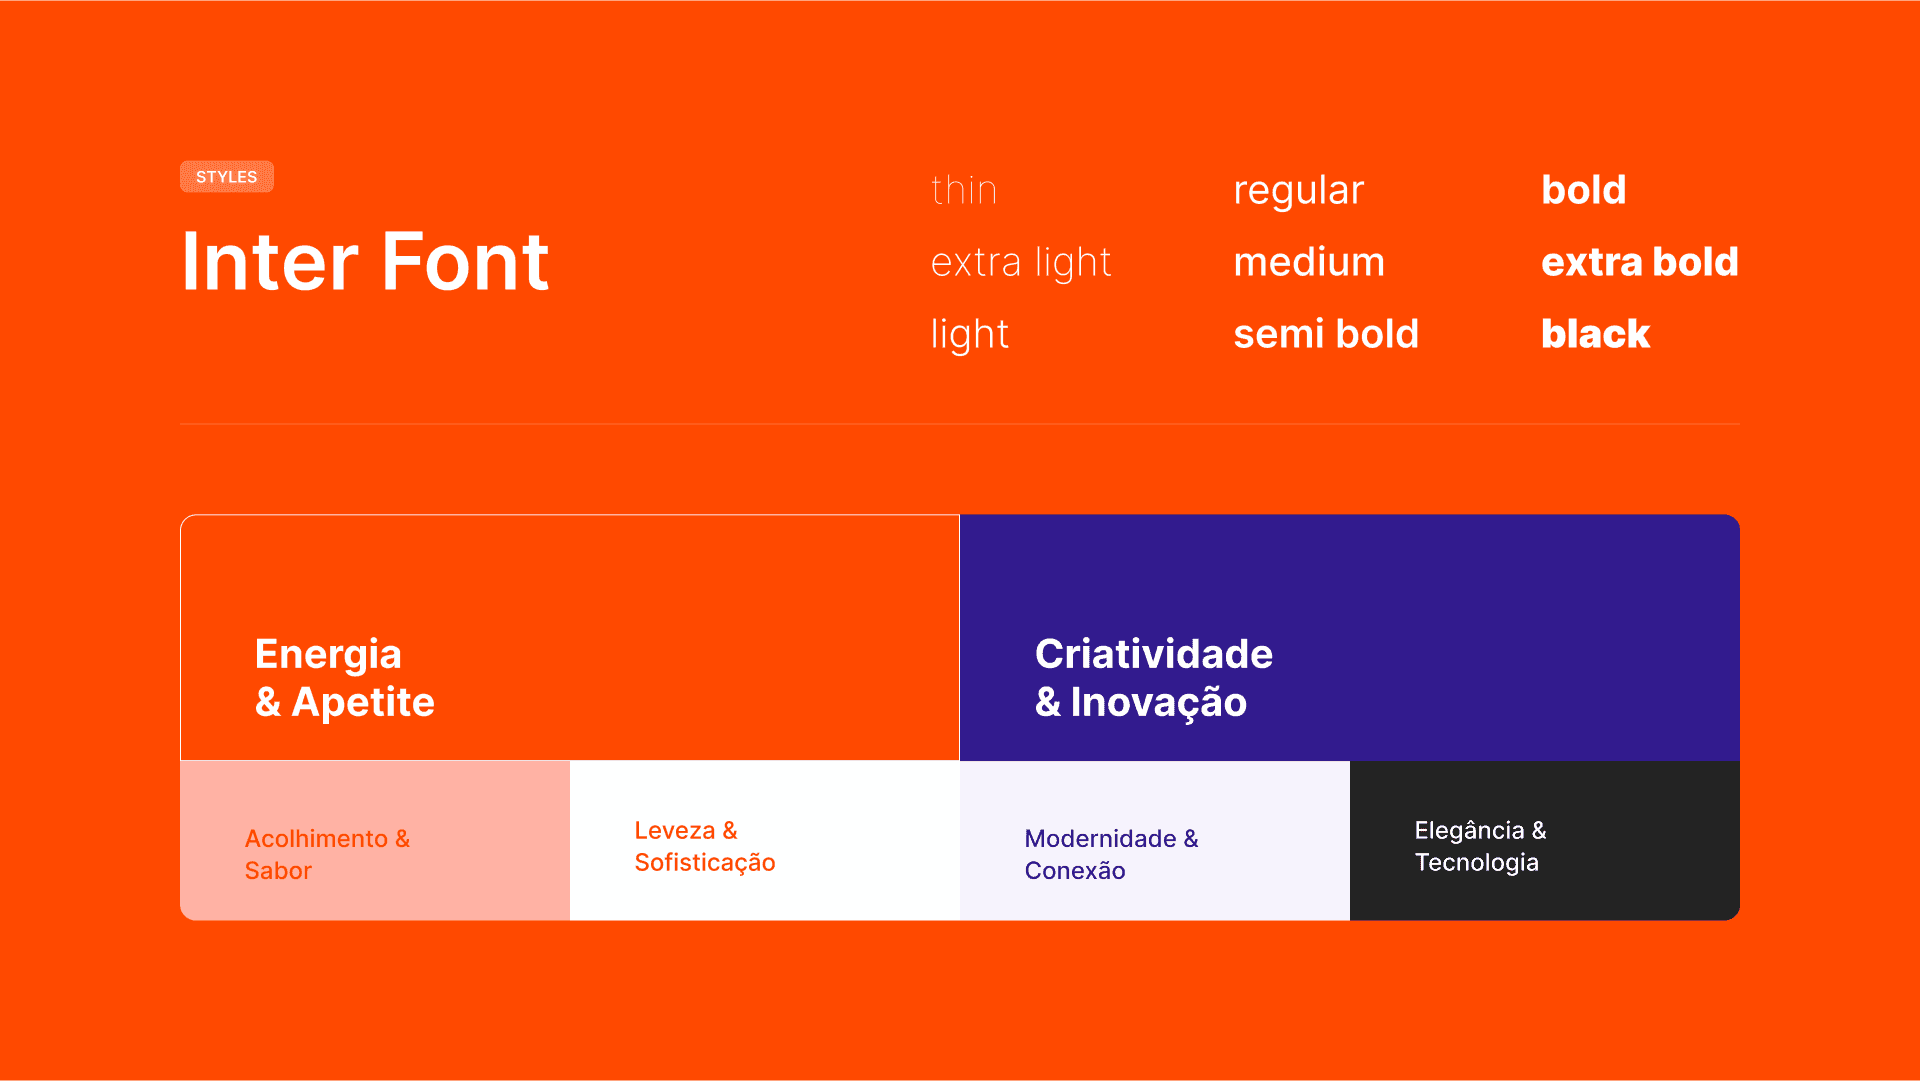Select the purple Criatividade & Inovação swatch
Screen dimensions: 1920x1081
tap(1350, 638)
